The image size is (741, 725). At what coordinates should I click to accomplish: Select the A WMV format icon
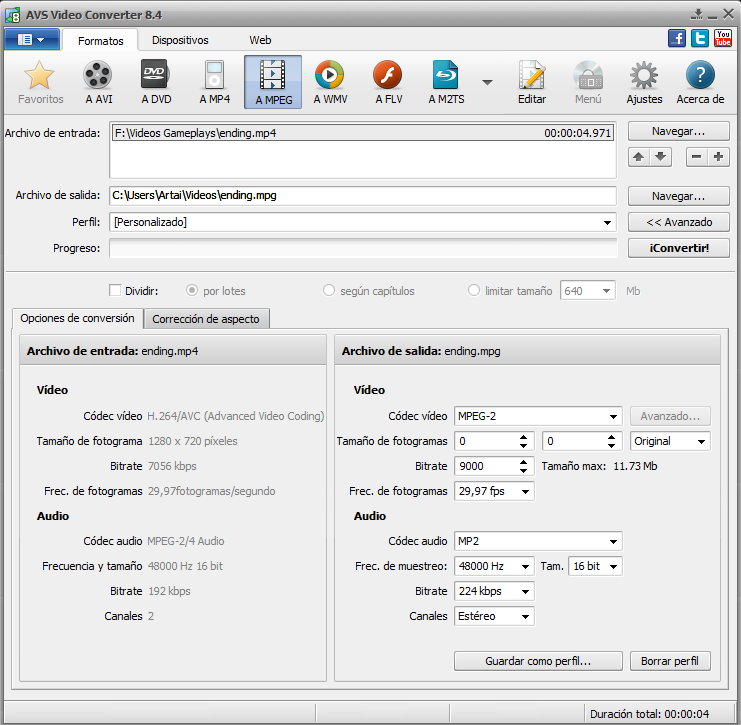click(x=330, y=82)
